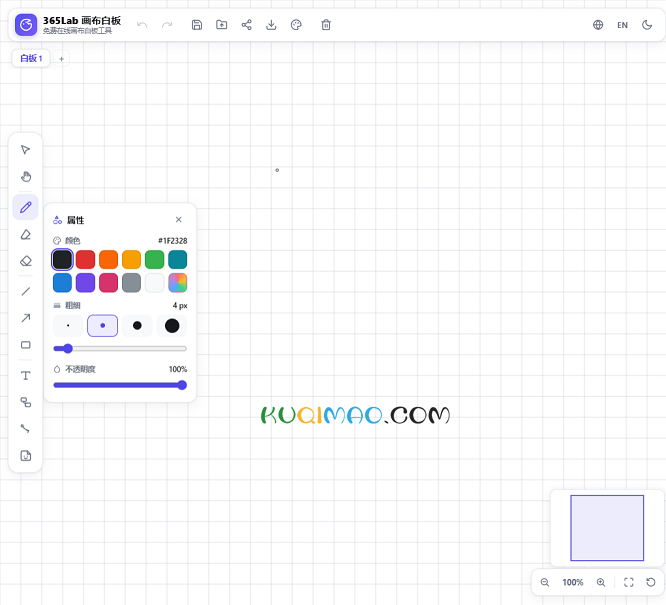This screenshot has height=605, width=666.
Task: Open the palette theme icon
Action: click(x=296, y=25)
